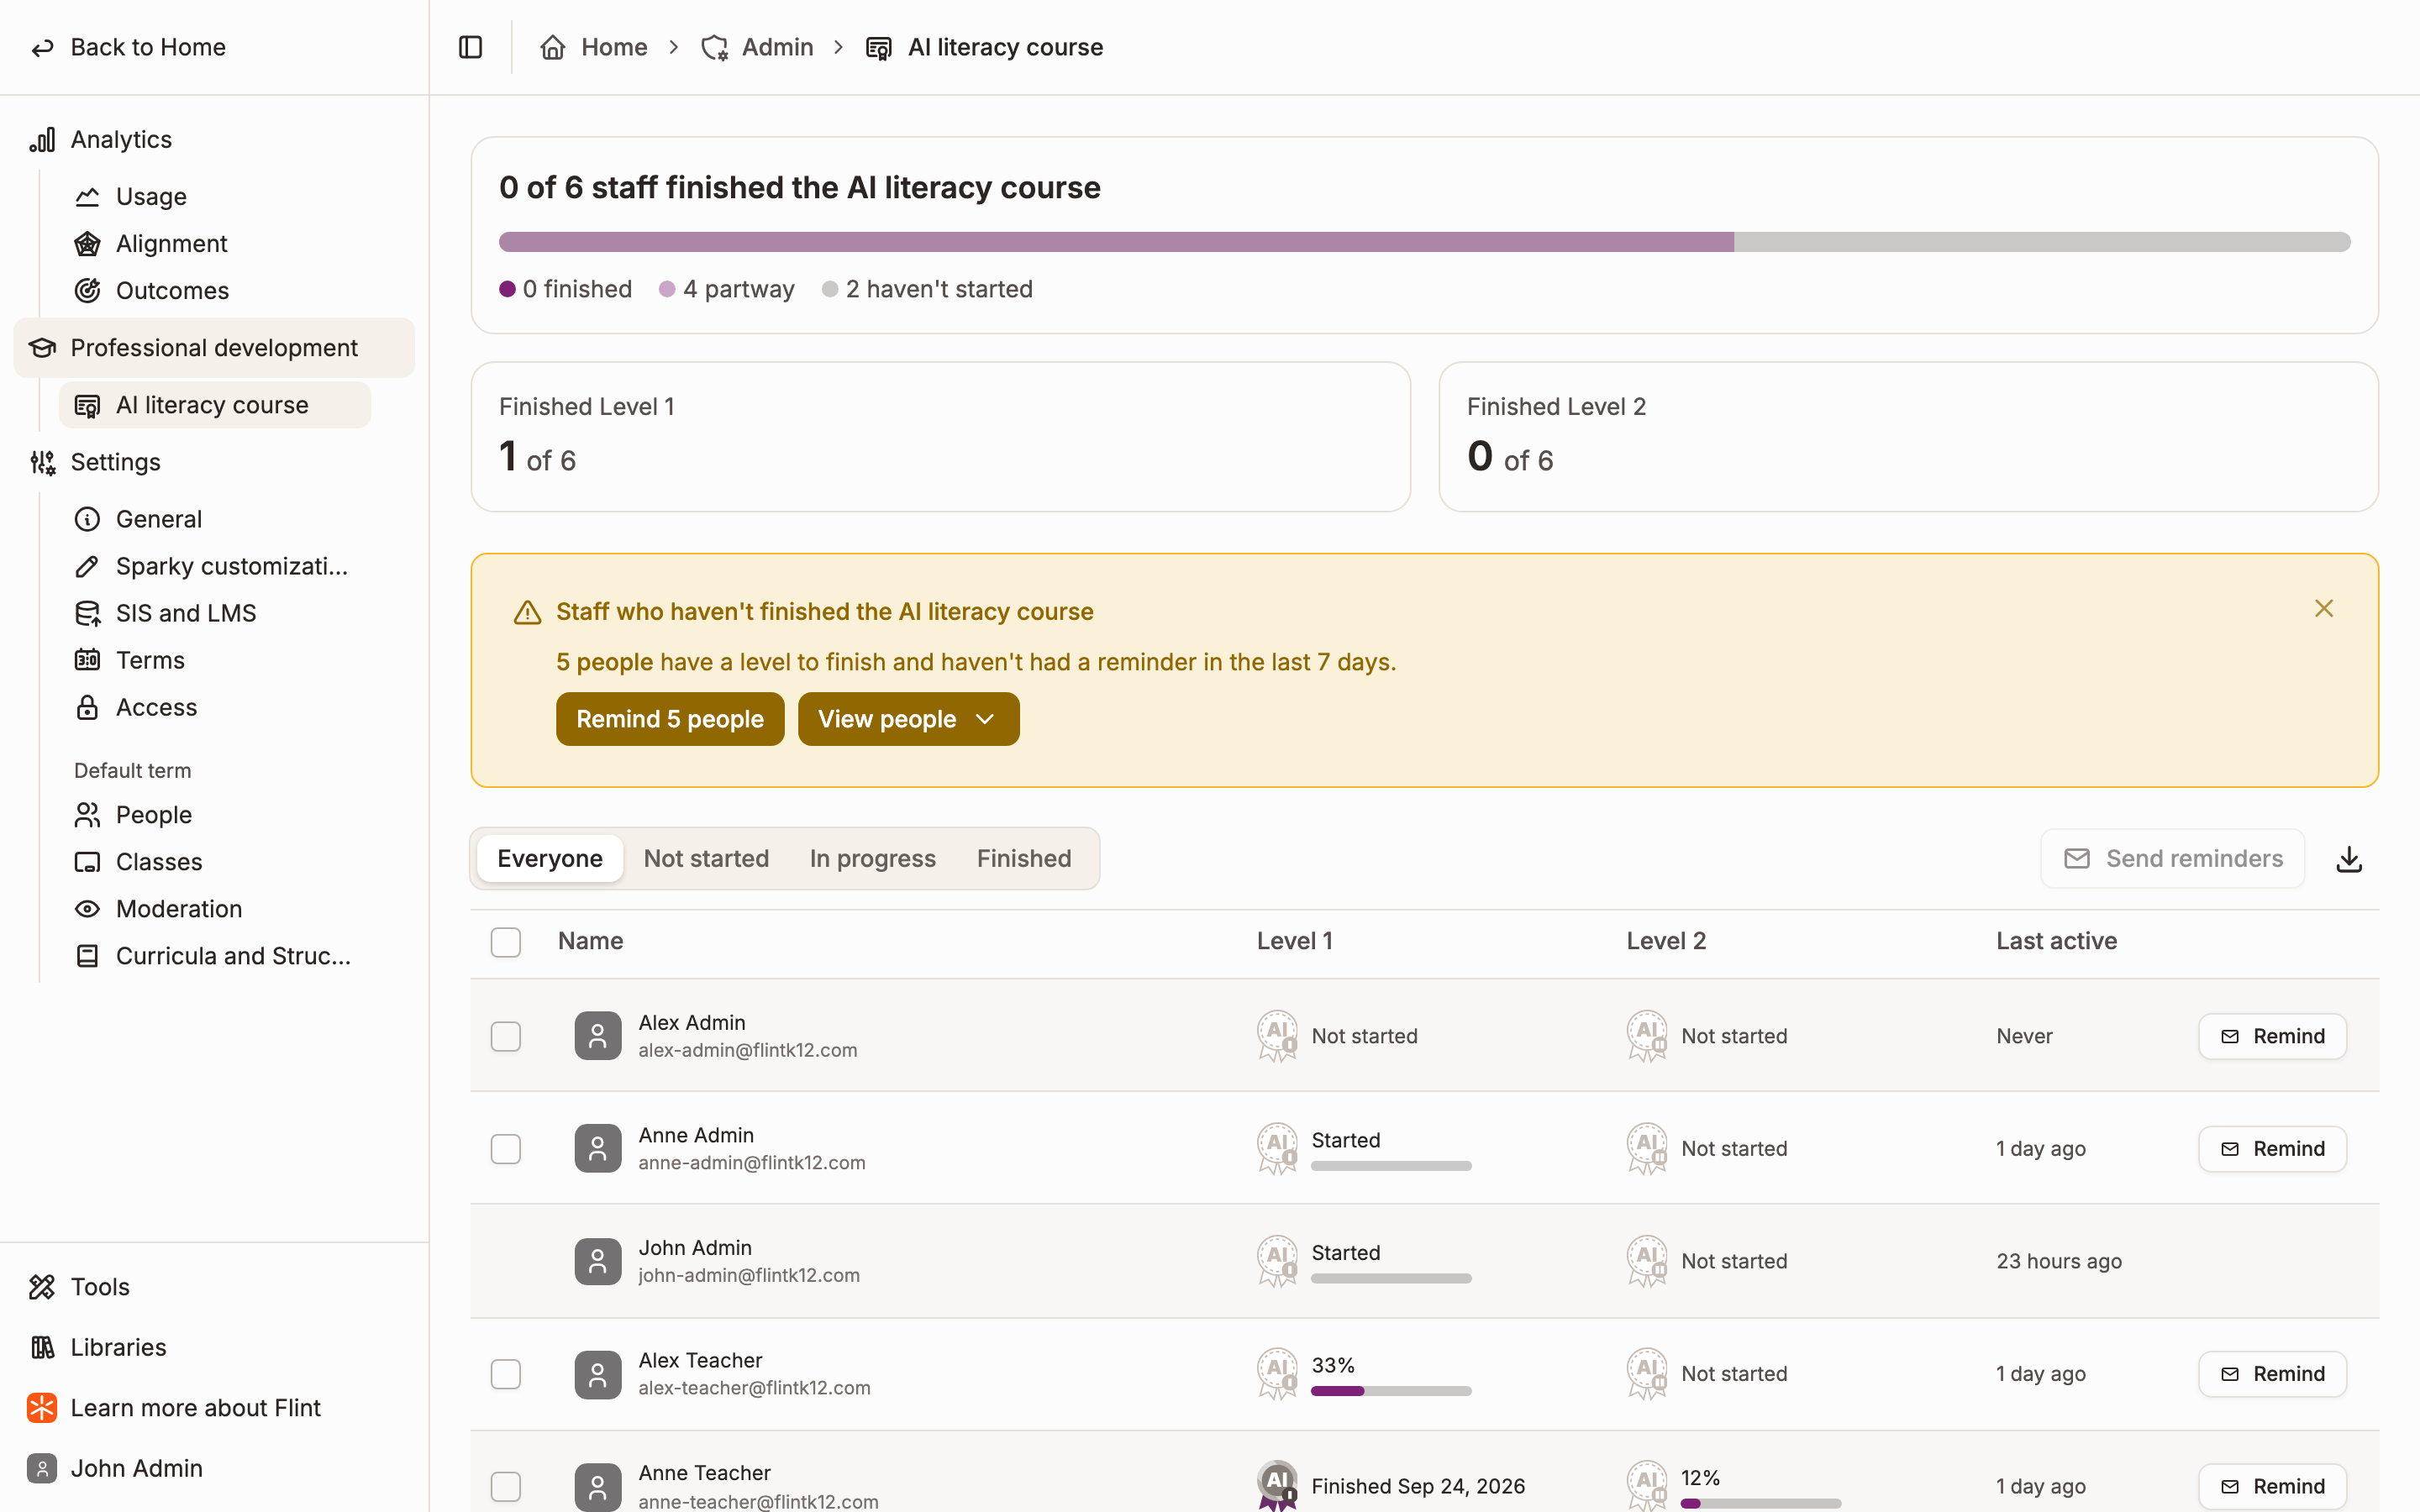Check the Alex Teacher row checkbox

tap(506, 1374)
